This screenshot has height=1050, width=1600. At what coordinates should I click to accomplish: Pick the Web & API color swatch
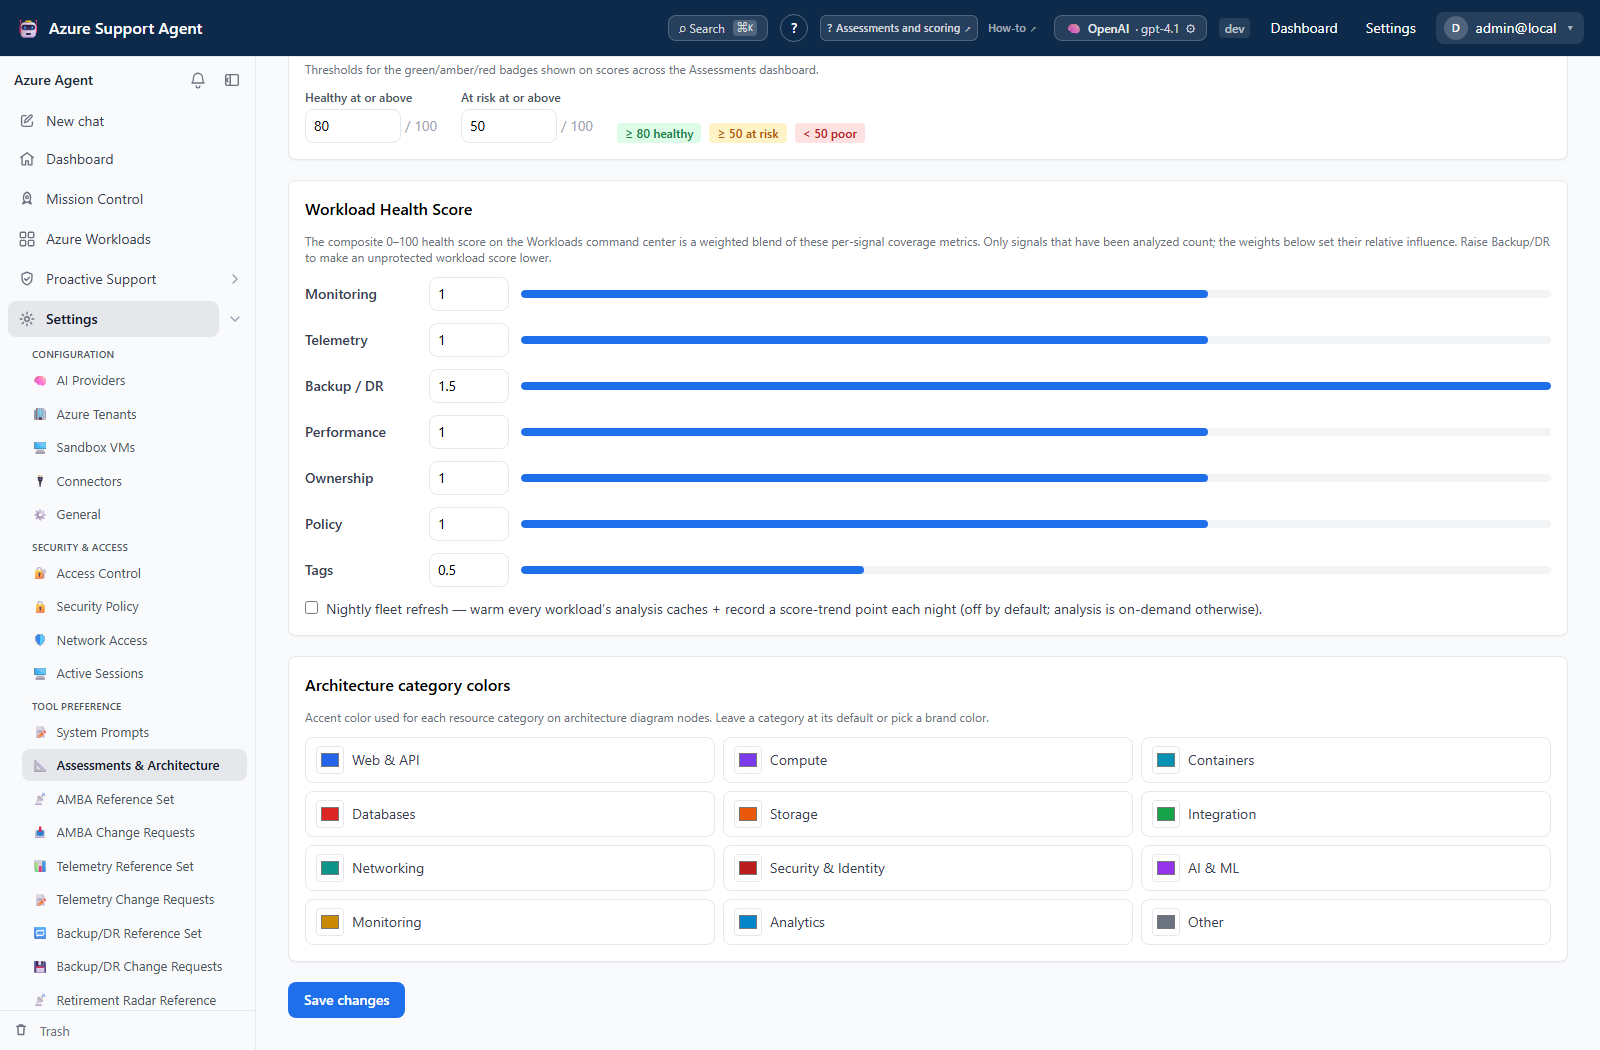tap(330, 760)
